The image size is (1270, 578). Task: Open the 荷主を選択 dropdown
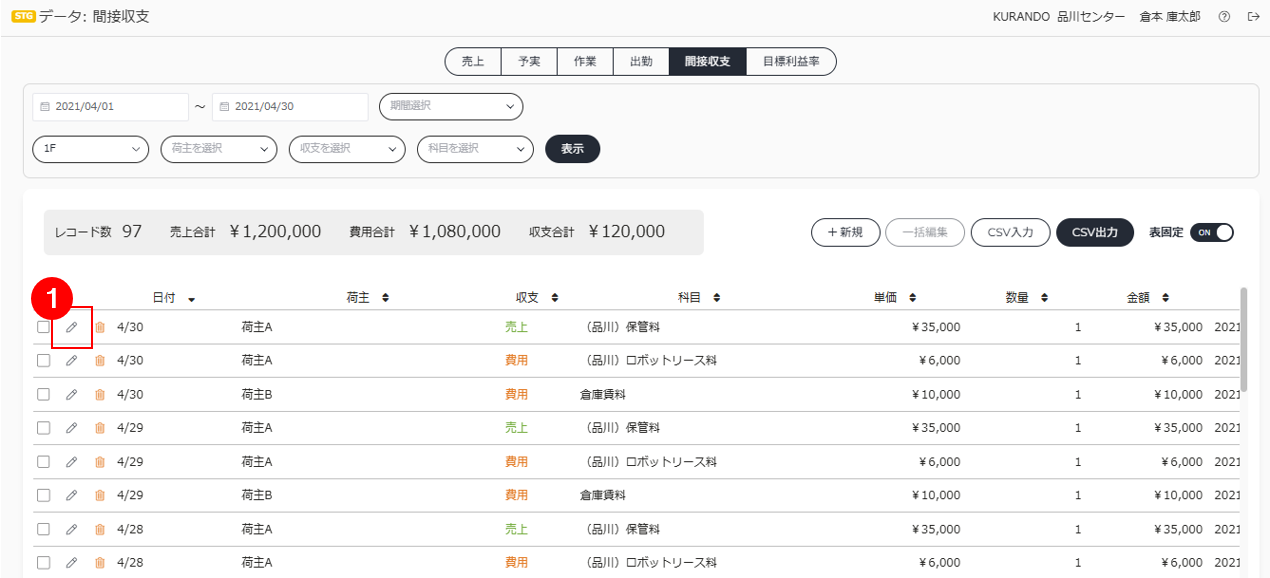click(219, 149)
